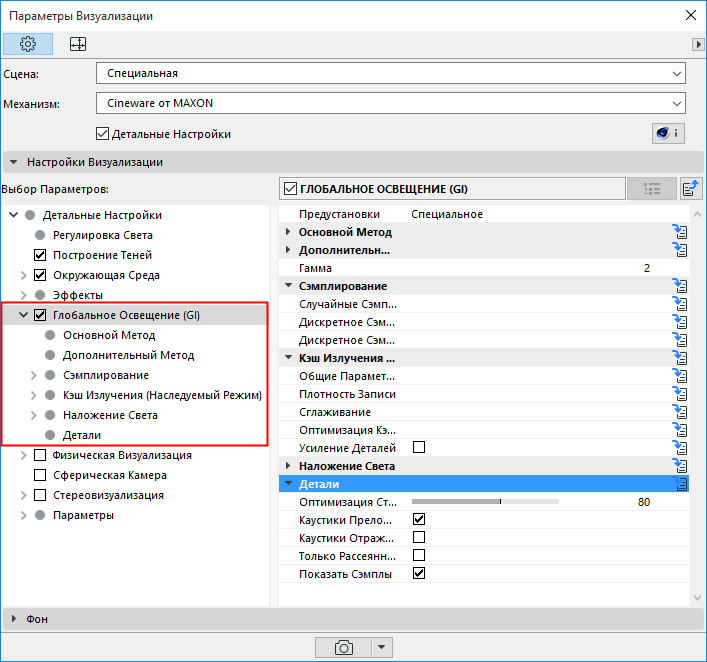Collapse Детали group in right panel
The image size is (707, 662).
pos(289,483)
